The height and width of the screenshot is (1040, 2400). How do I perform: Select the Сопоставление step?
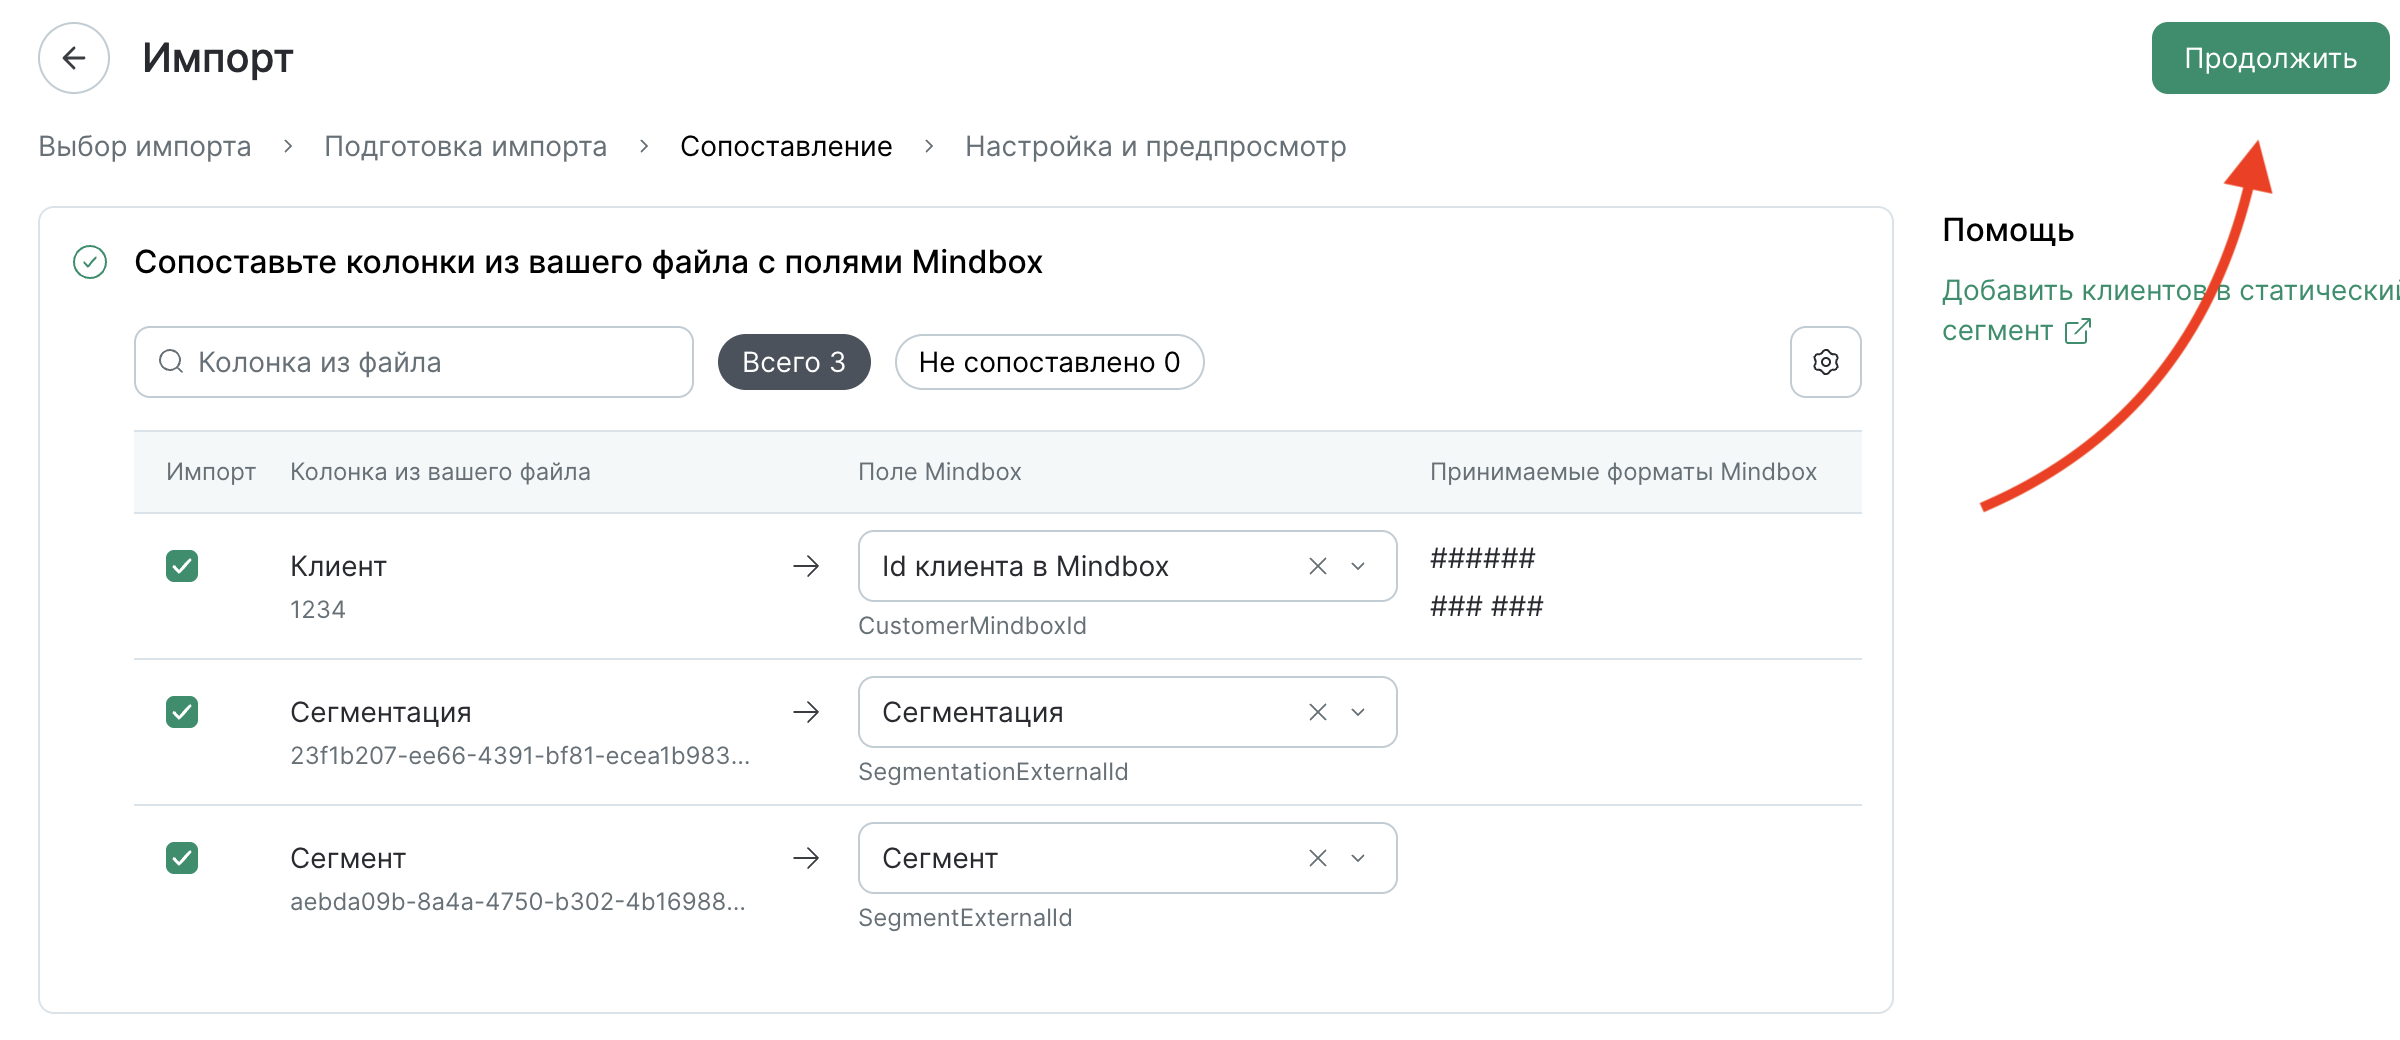pos(786,146)
